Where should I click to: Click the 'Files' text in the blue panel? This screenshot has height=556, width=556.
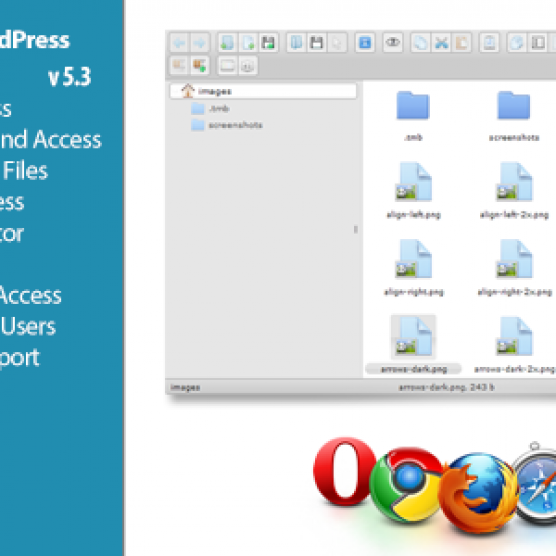click(25, 171)
